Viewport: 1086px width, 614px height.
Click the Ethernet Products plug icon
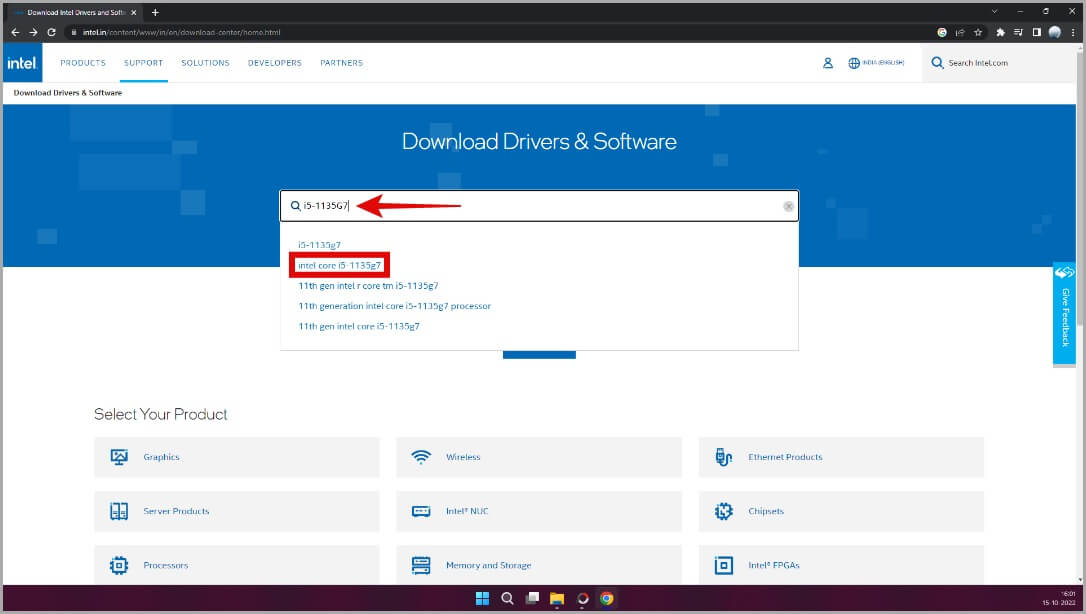724,457
